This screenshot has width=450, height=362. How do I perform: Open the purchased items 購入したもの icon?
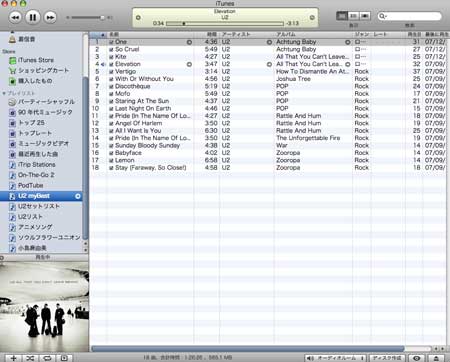pos(12,81)
